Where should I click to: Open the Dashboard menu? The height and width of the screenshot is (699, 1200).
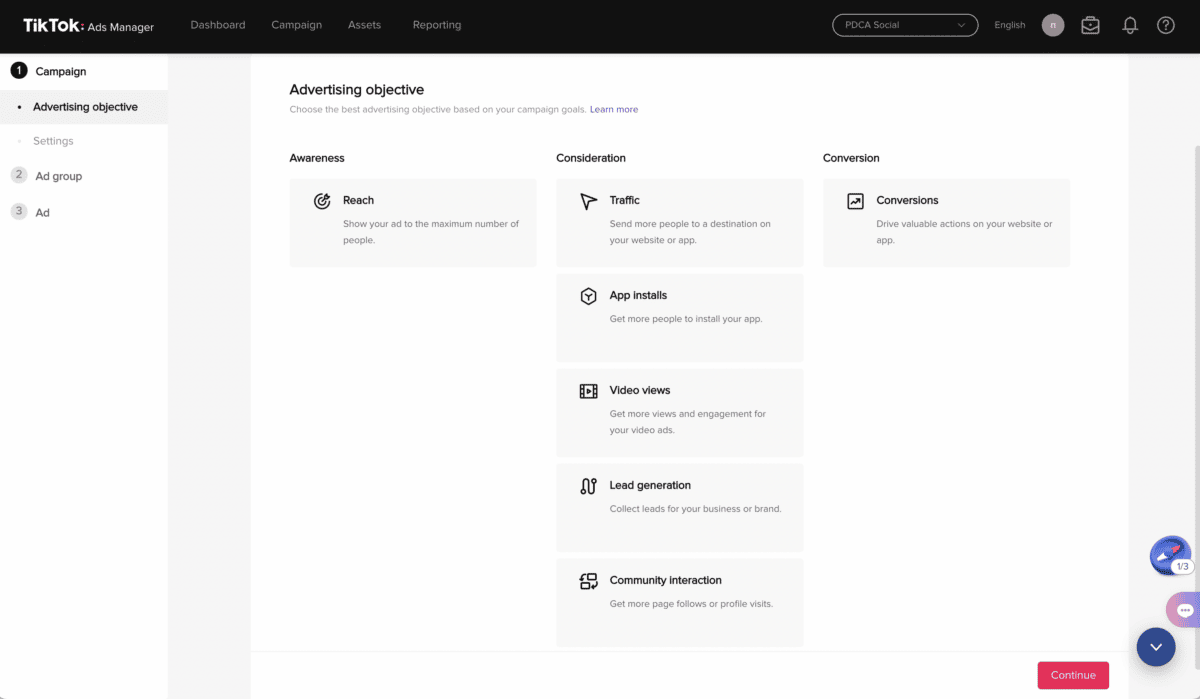point(218,25)
